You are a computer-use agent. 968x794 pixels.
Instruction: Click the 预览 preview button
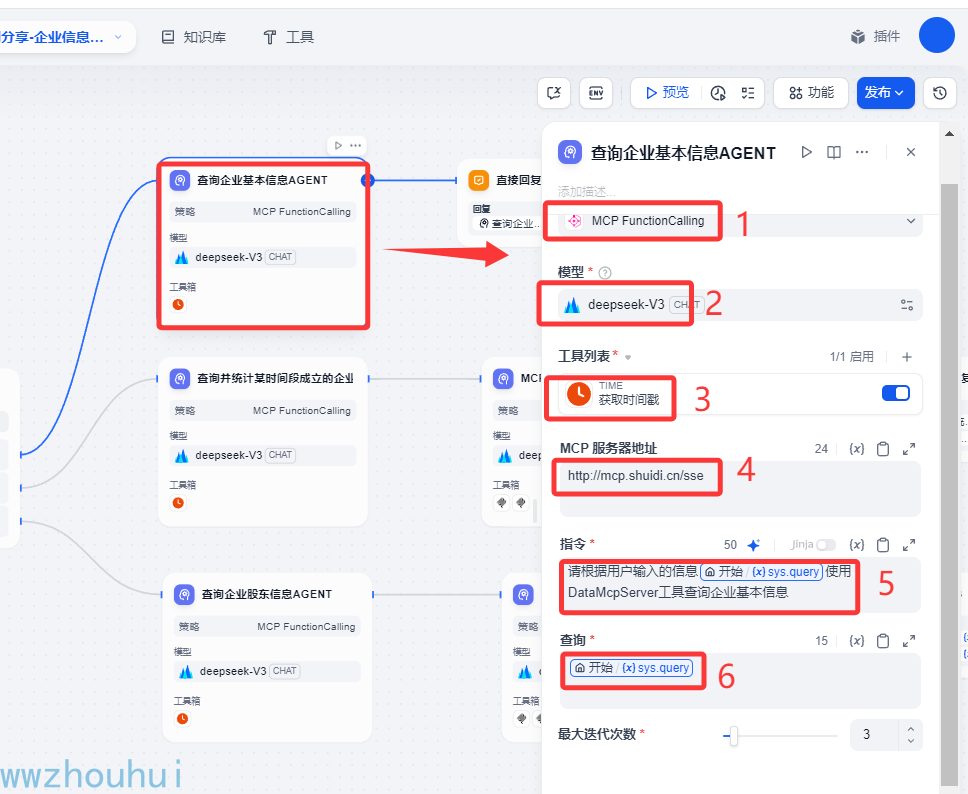tap(667, 93)
